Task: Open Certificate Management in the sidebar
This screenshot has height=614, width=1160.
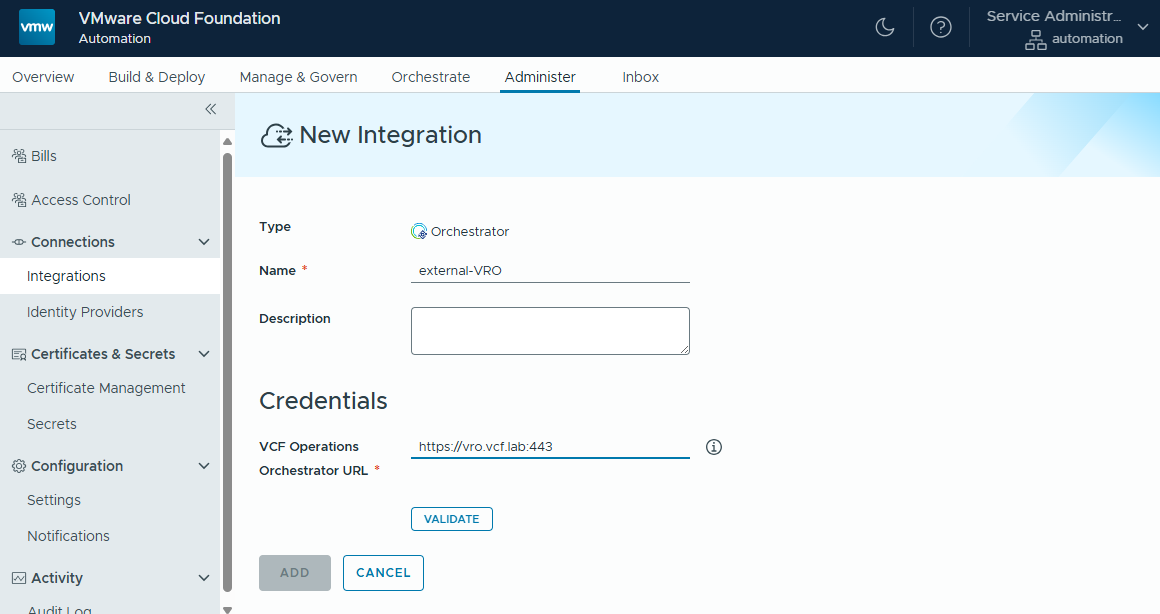Action: pyautogui.click(x=107, y=388)
